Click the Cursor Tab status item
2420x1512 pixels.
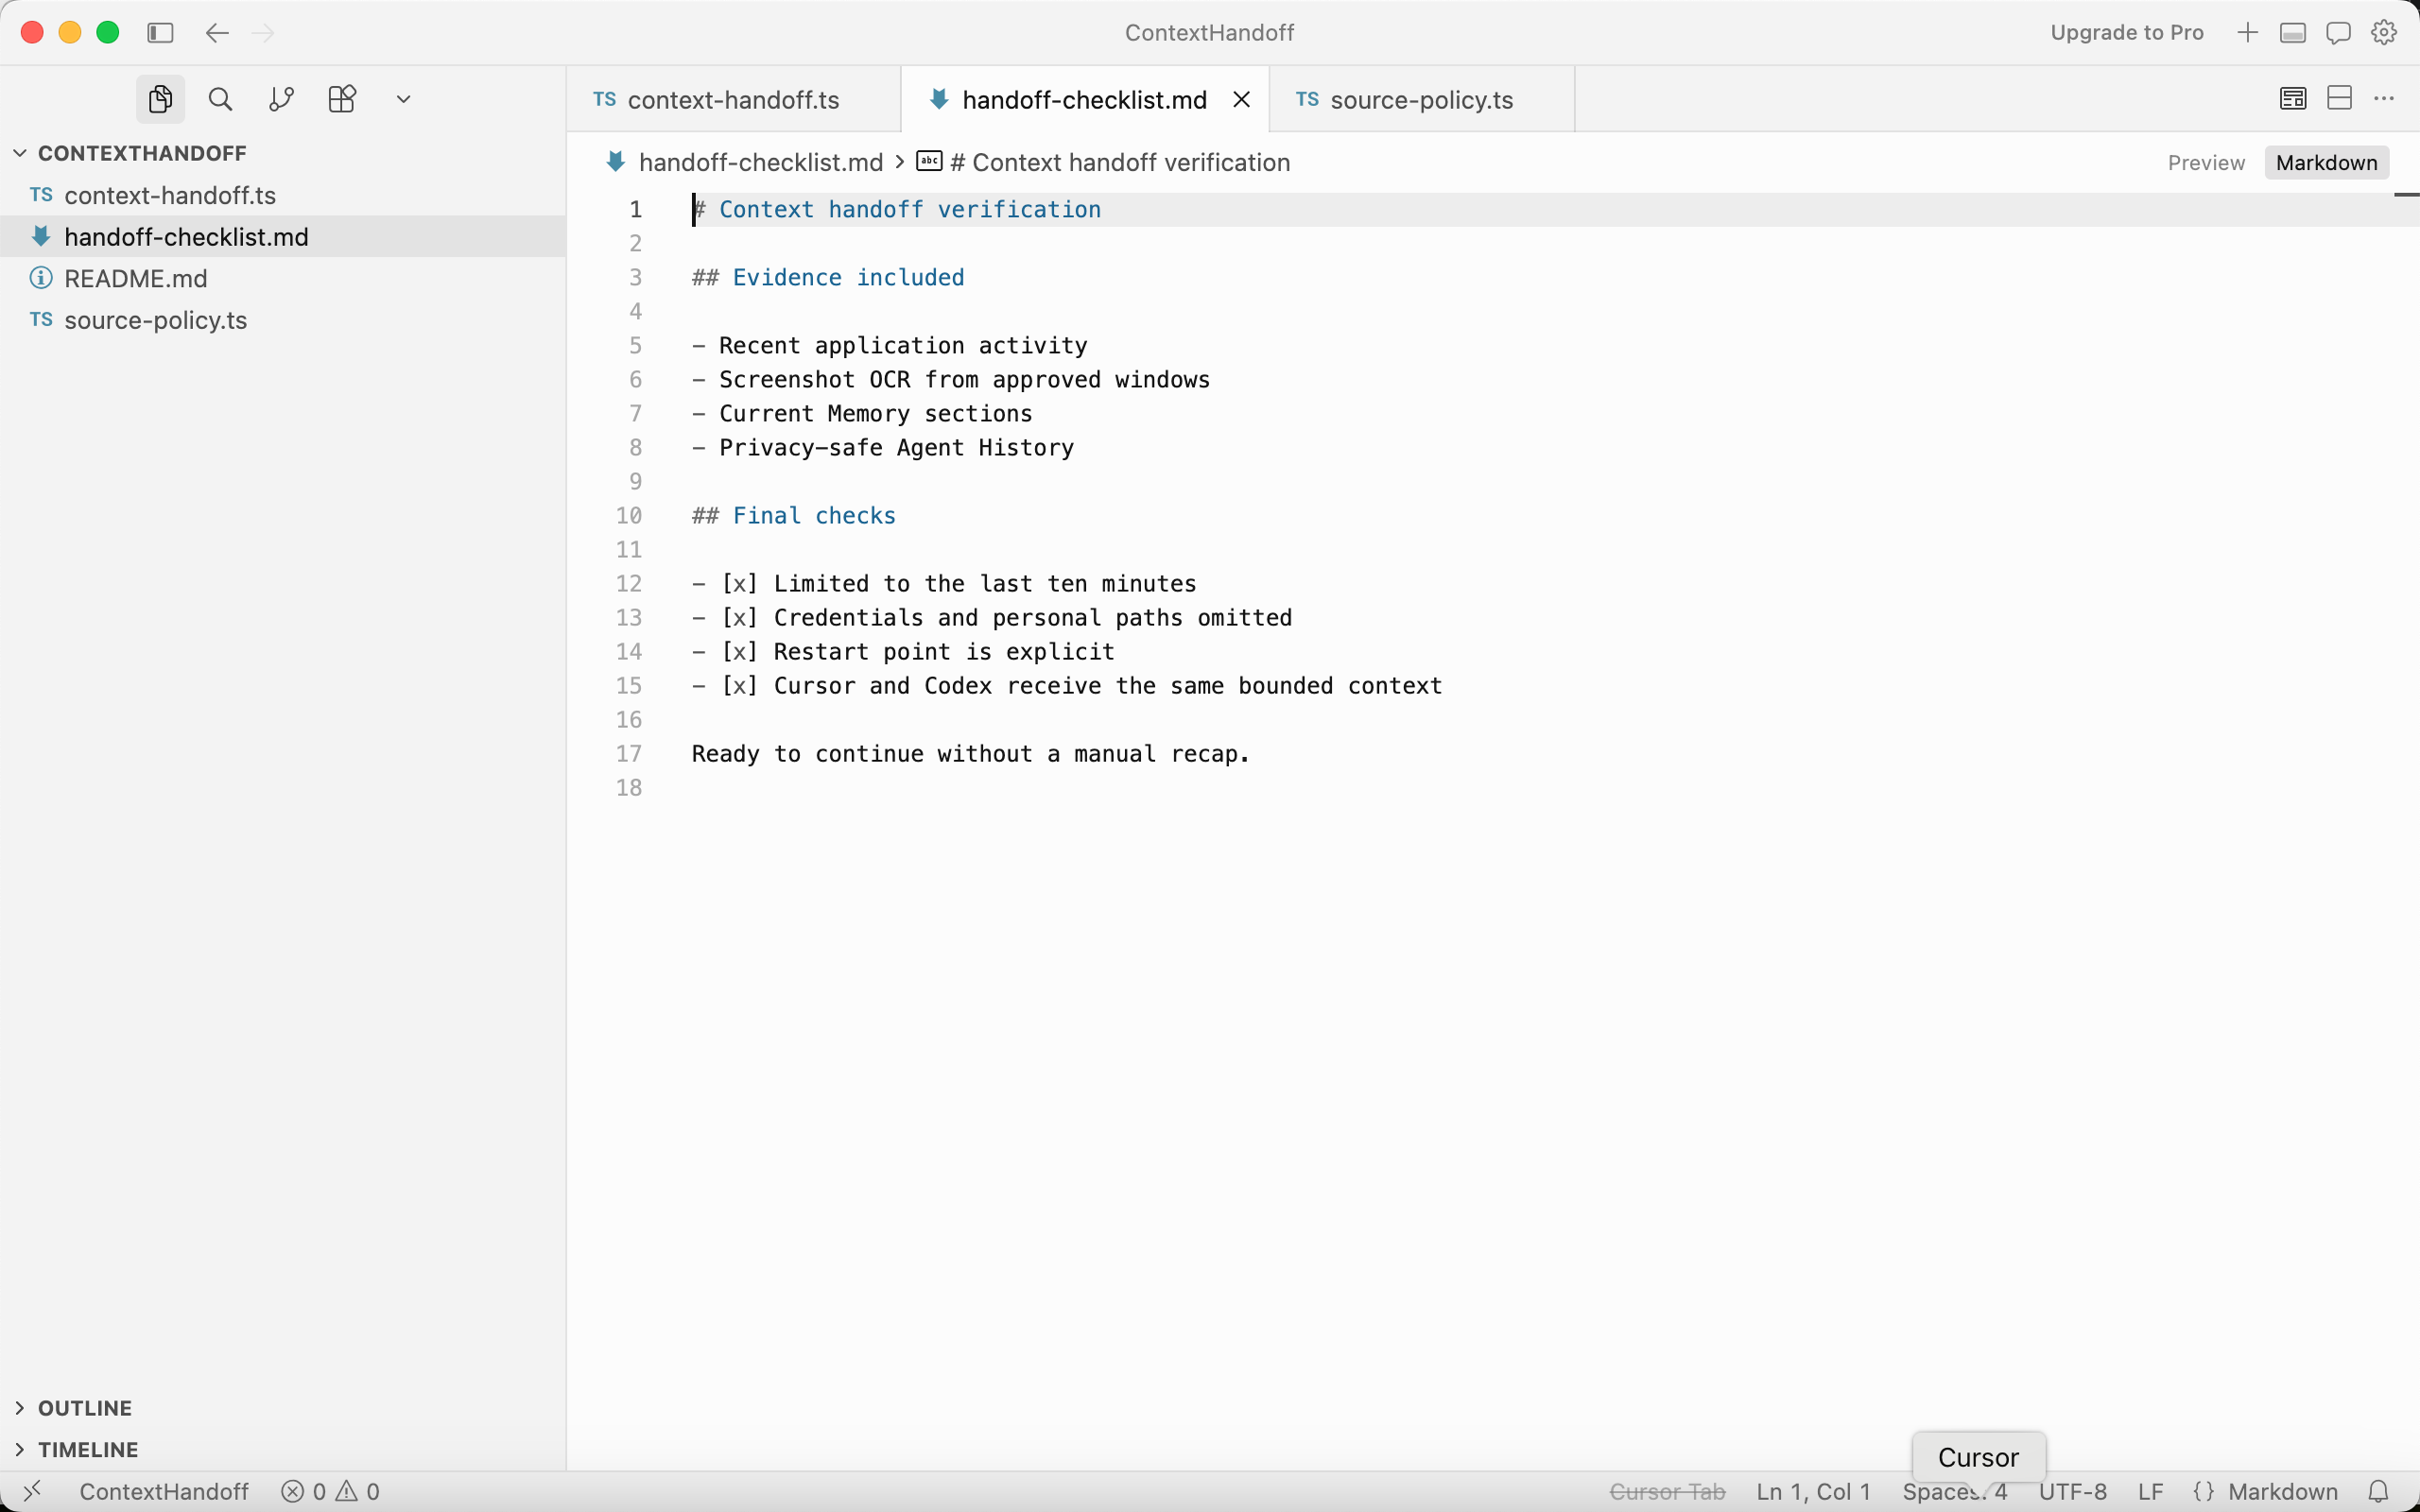click(1667, 1491)
